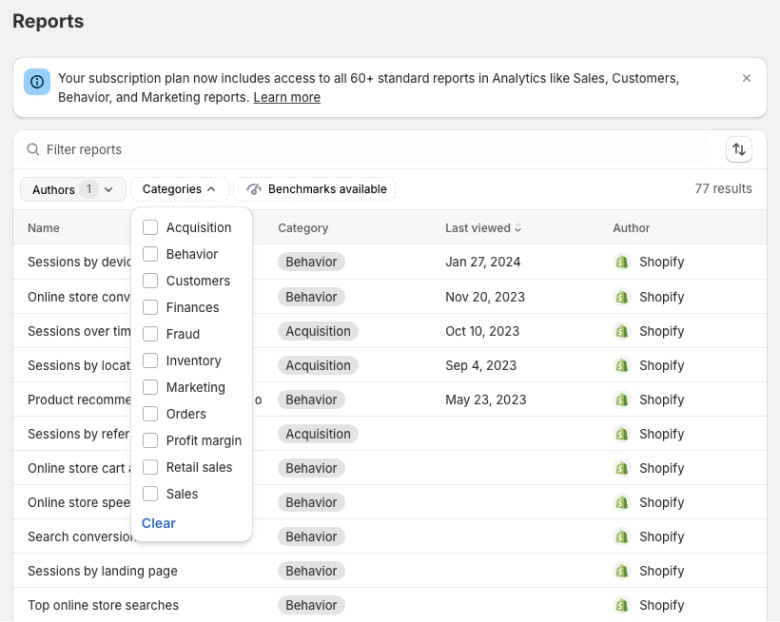This screenshot has height=622, width=780.
Task: Open the Authors filter dropdown
Action: click(73, 189)
